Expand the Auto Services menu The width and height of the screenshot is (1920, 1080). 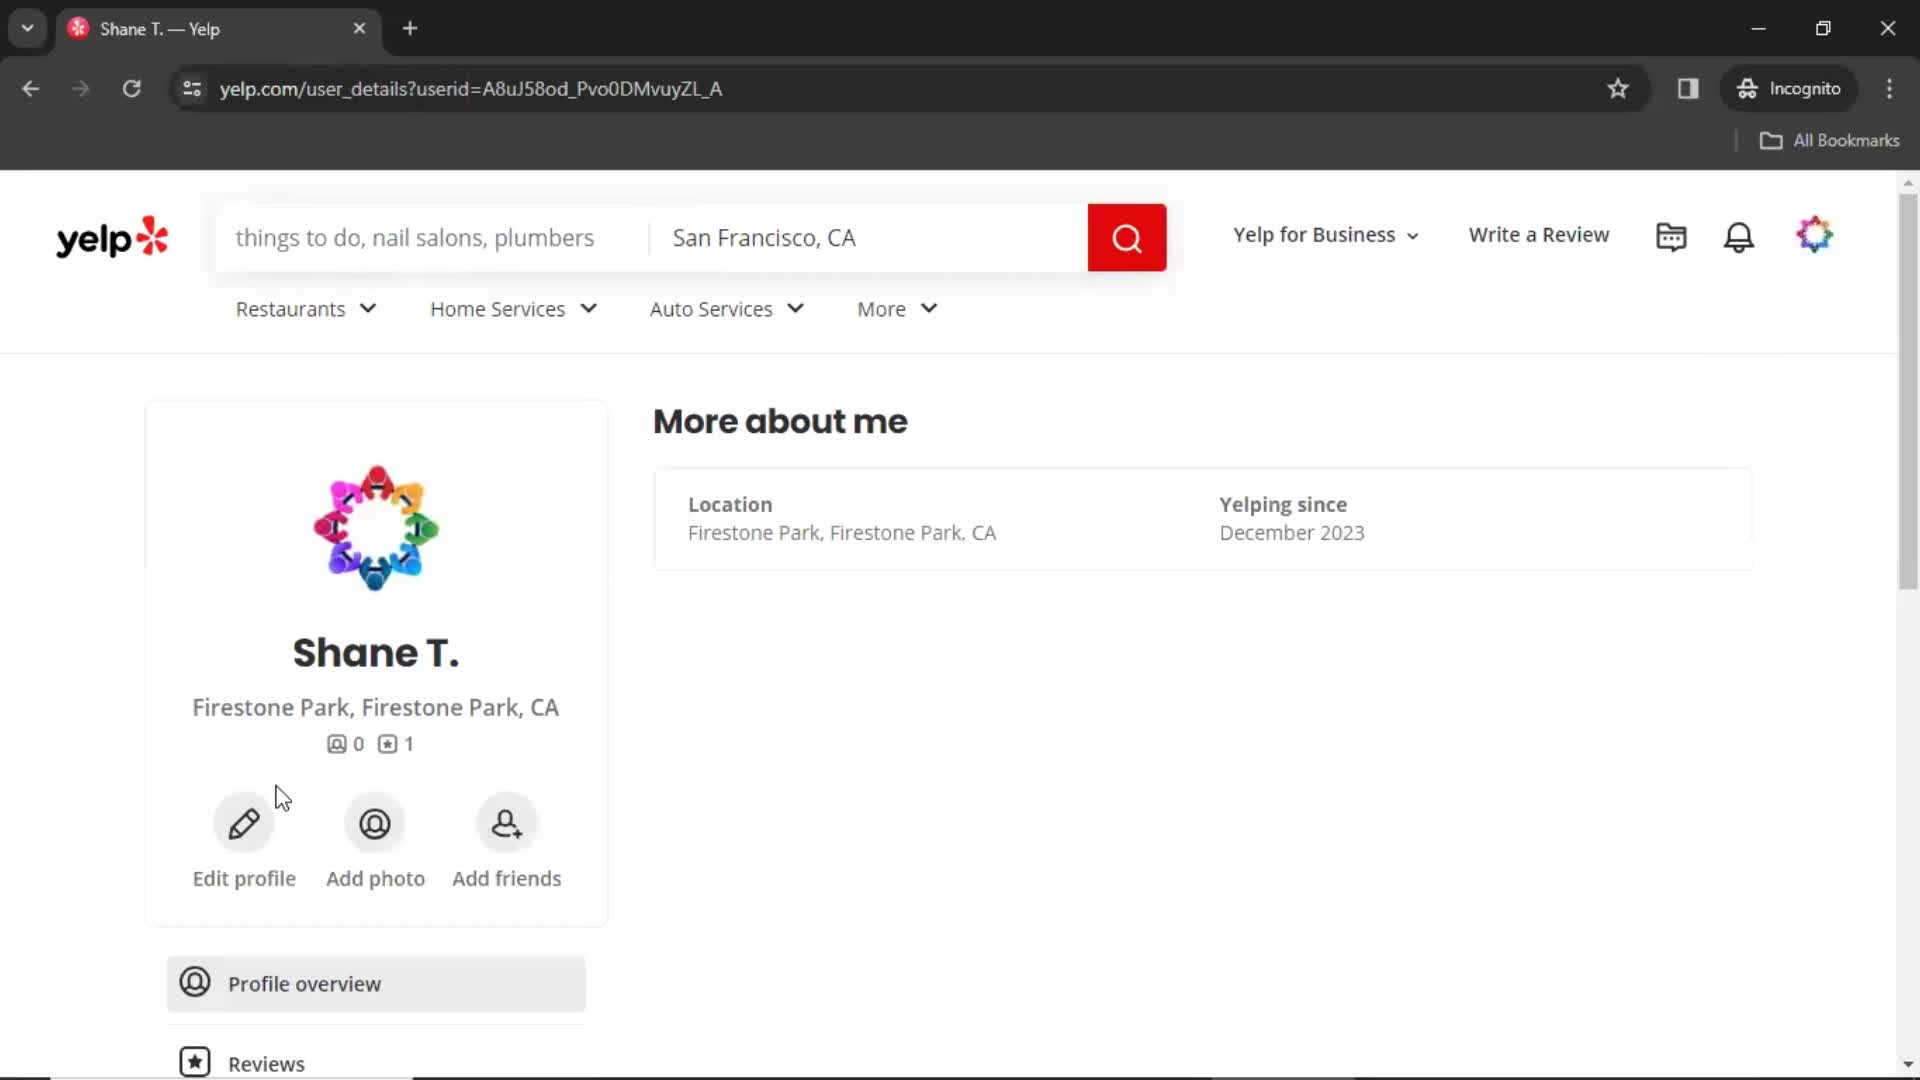point(727,309)
